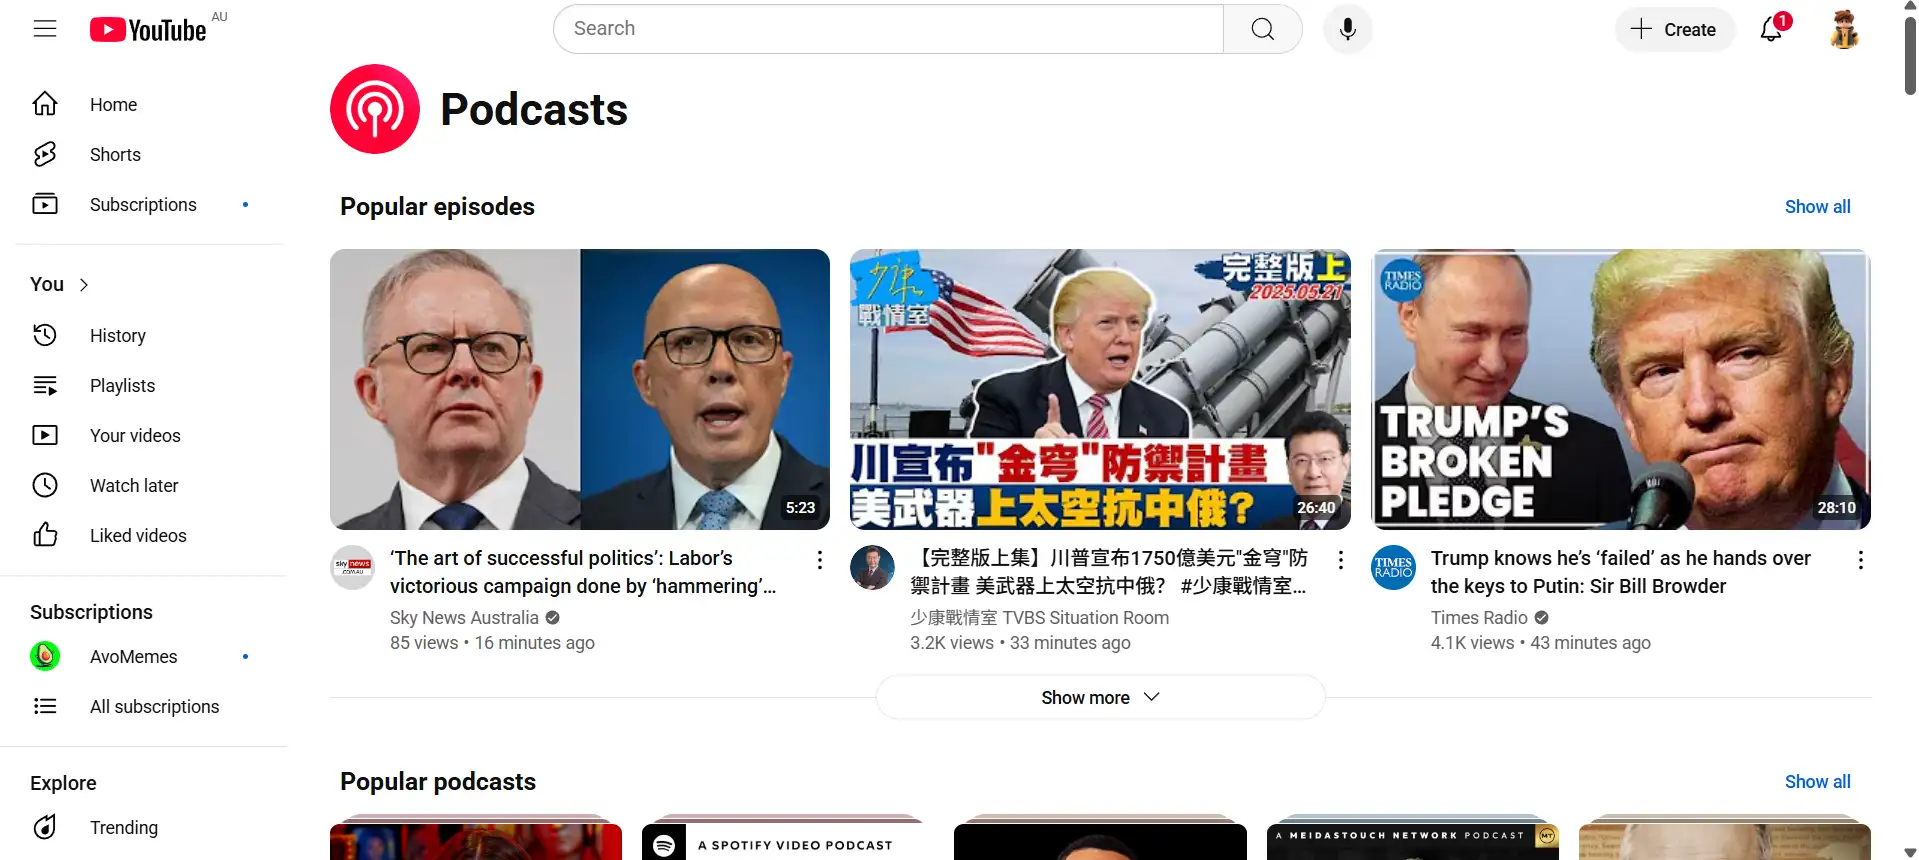Expand Show more popular episodes

pyautogui.click(x=1100, y=697)
